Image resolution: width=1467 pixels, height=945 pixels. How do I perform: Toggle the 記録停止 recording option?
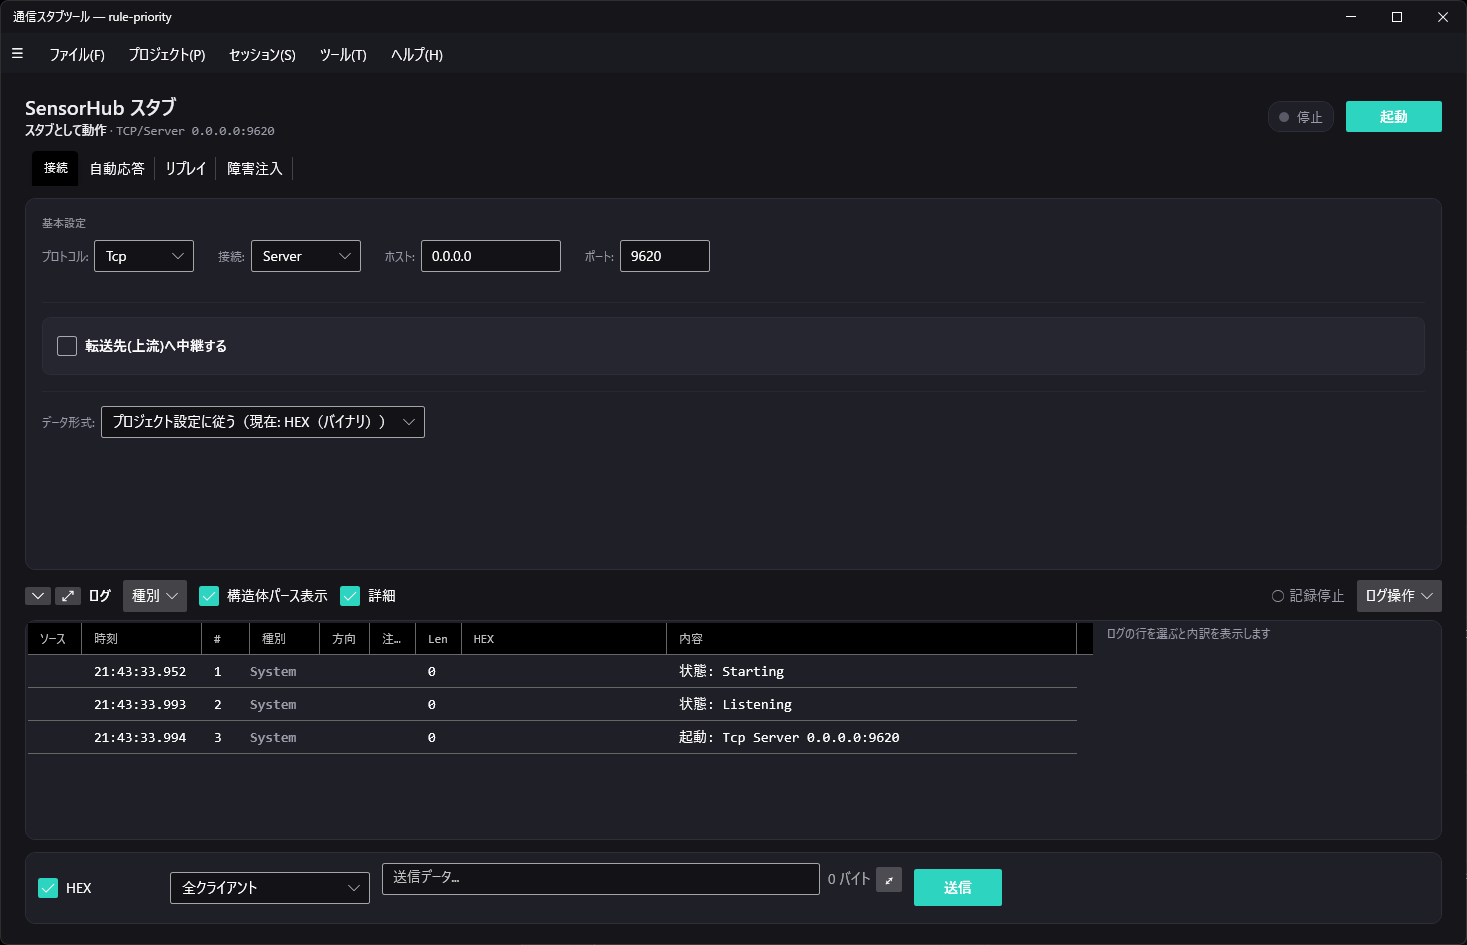tap(1308, 596)
